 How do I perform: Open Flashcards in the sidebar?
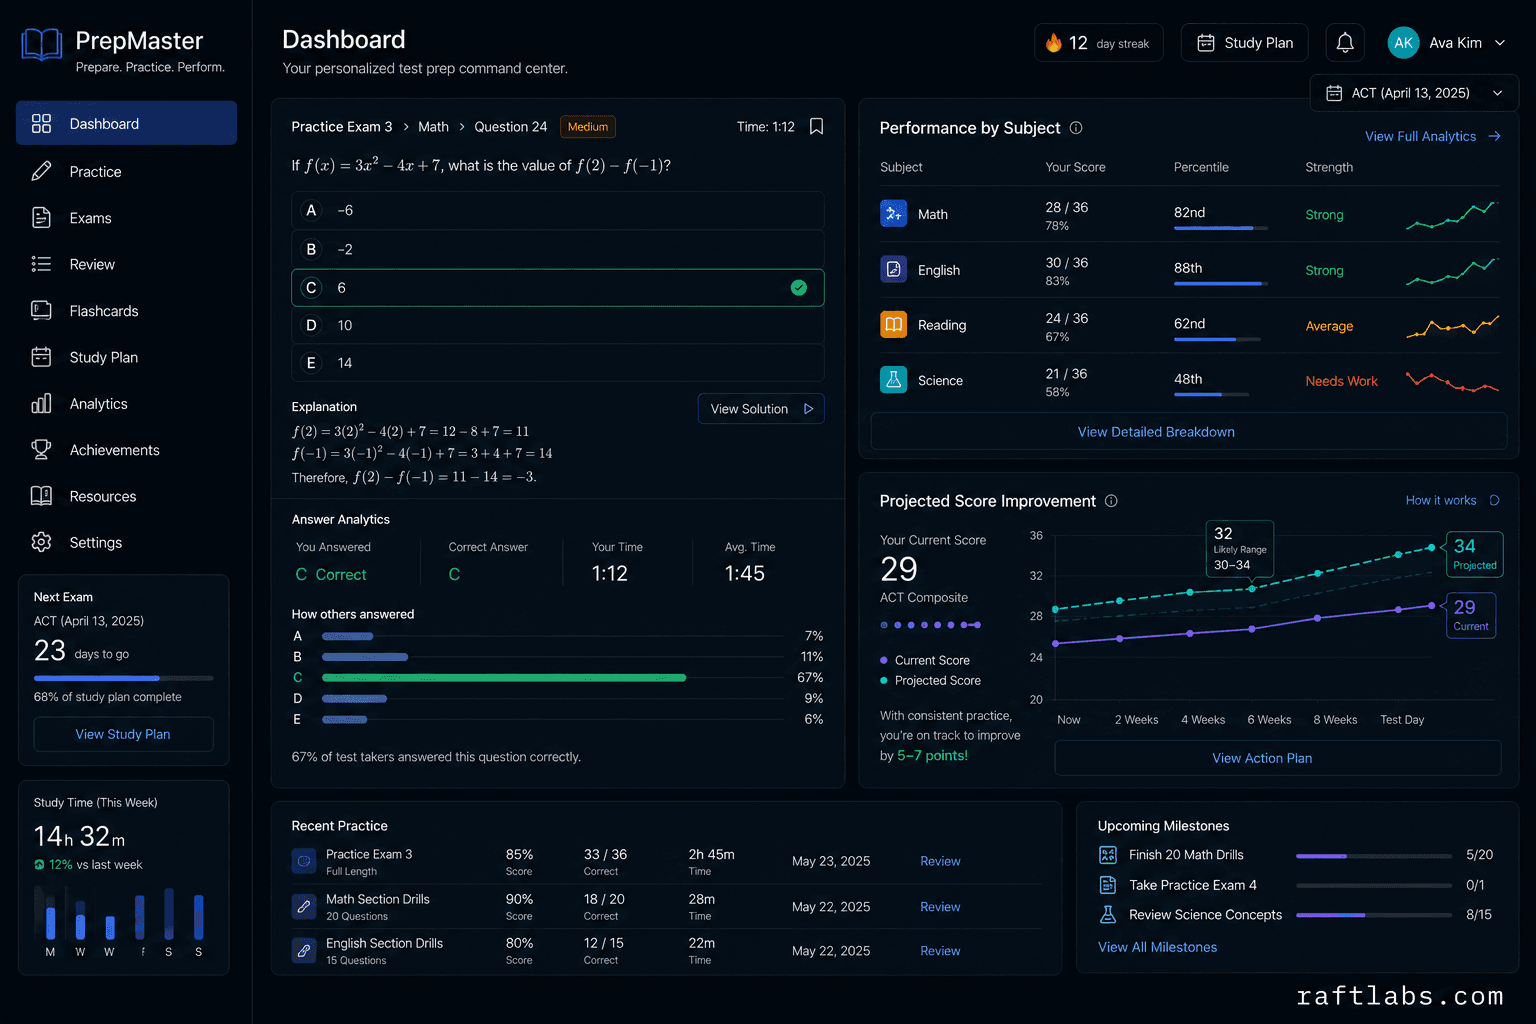126,311
